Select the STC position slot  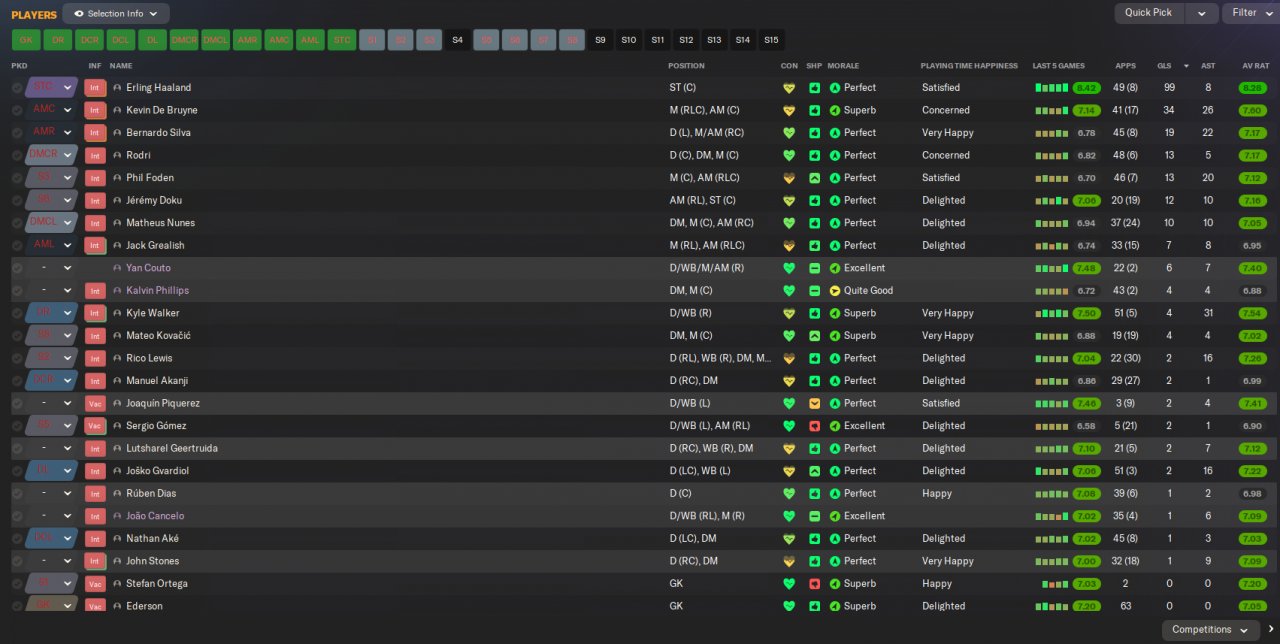click(342, 40)
